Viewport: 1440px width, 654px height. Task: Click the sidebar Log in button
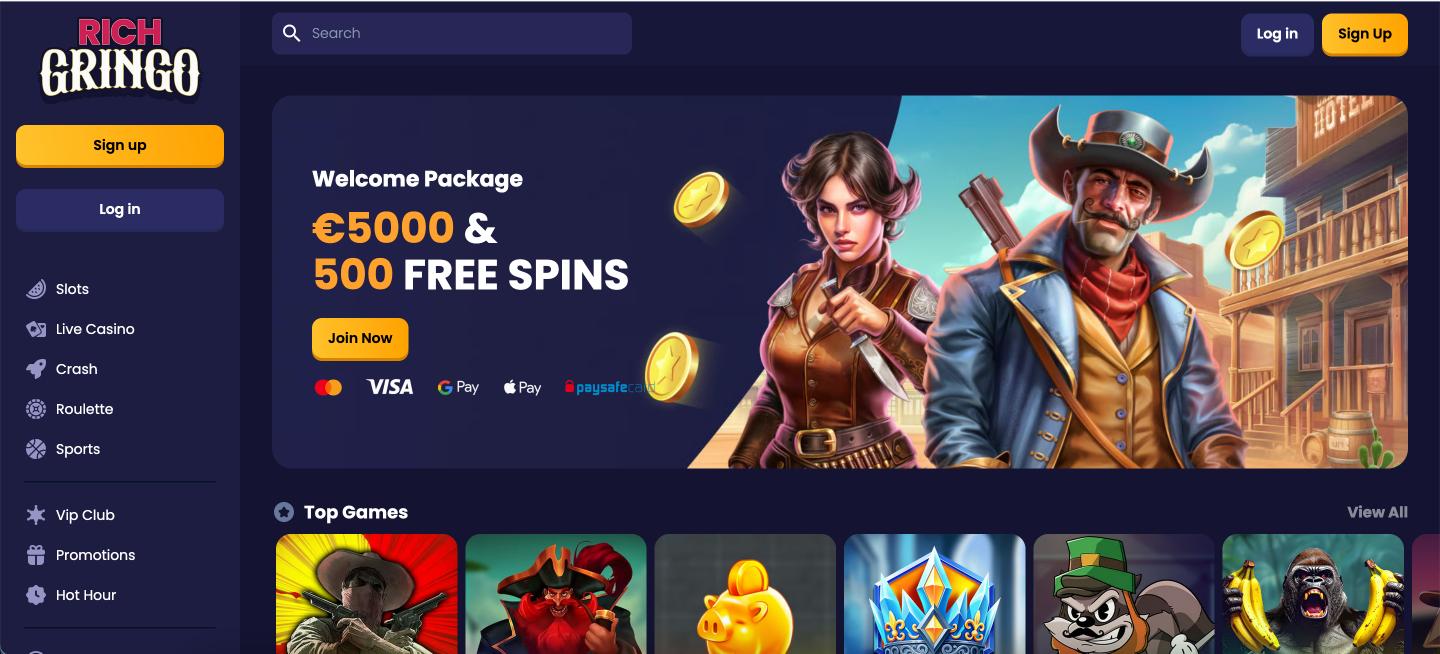pos(120,210)
